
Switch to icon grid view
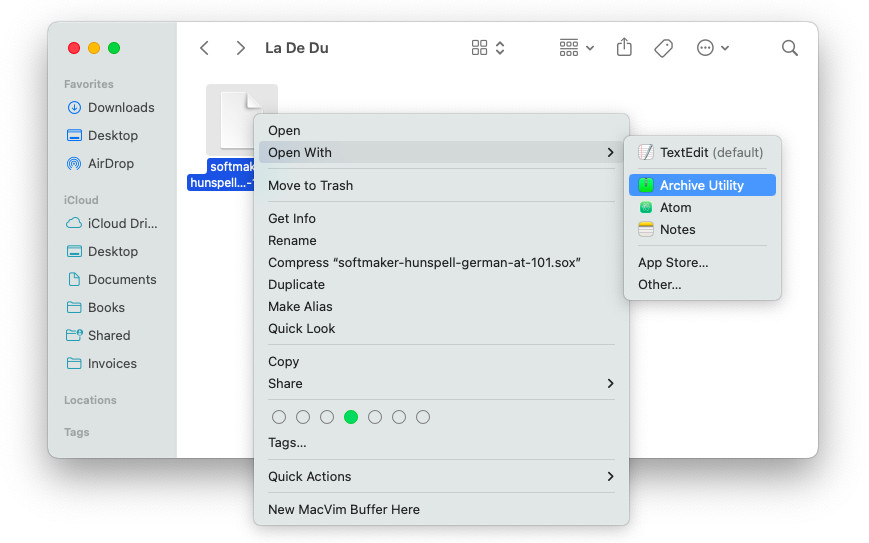coord(479,48)
